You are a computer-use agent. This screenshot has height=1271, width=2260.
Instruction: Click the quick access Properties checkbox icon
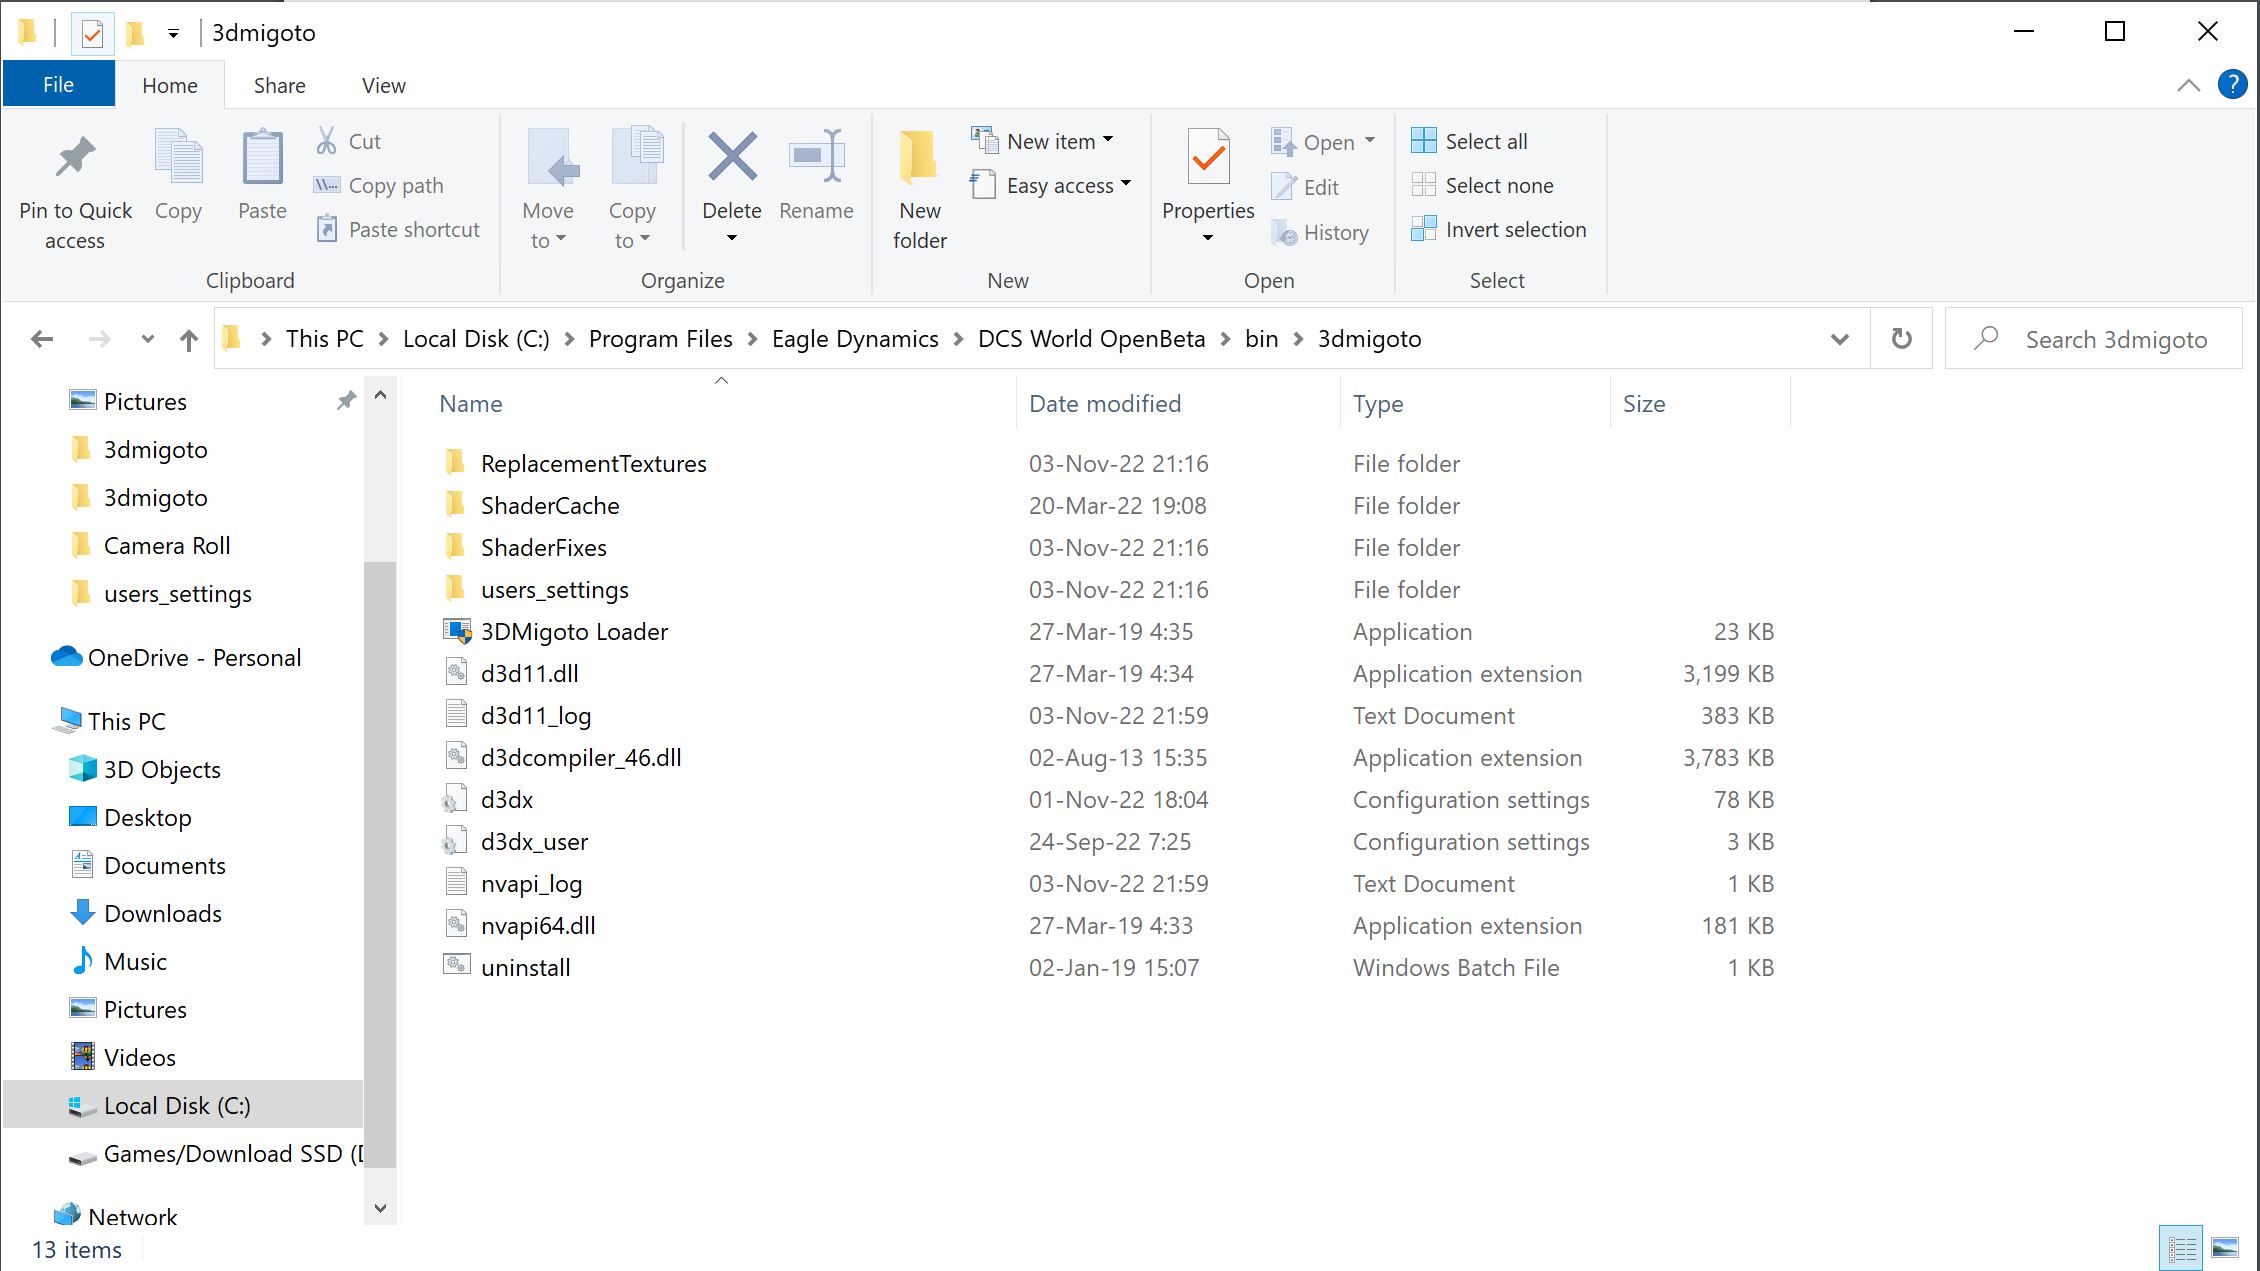(x=92, y=34)
